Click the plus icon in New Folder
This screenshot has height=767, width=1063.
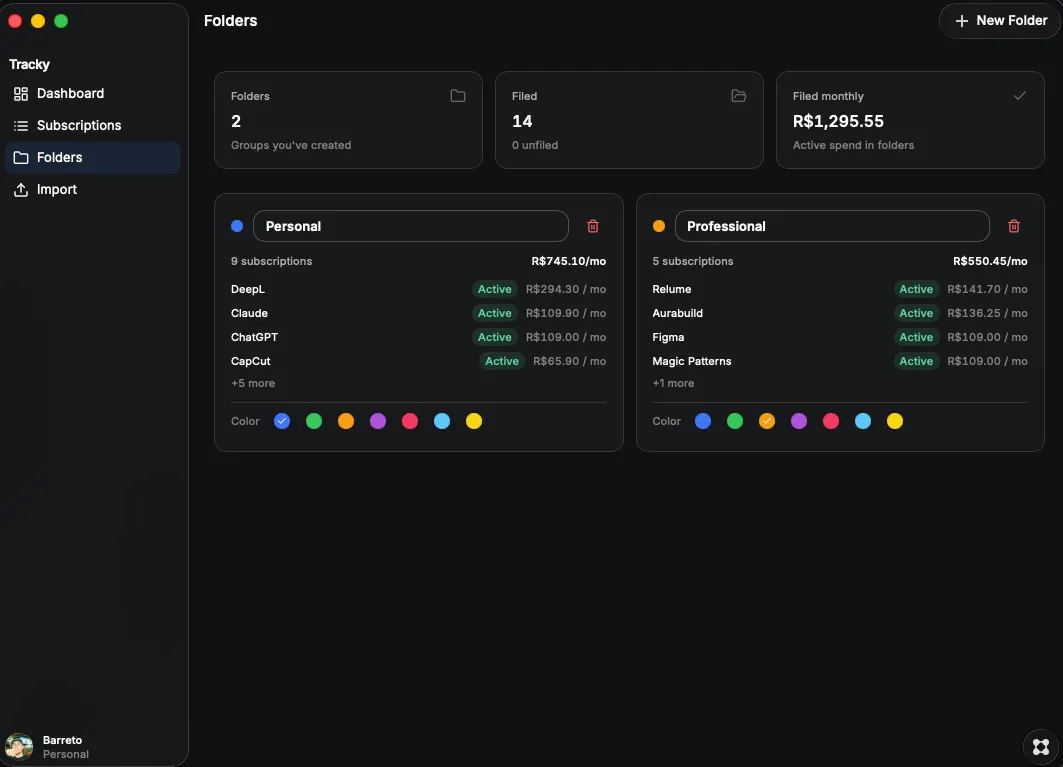961,21
